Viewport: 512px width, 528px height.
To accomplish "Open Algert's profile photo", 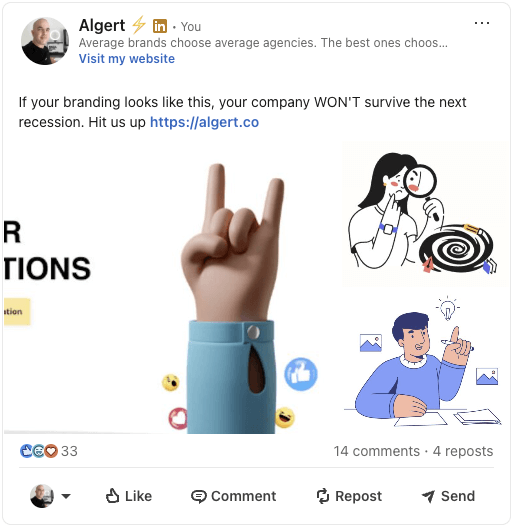I will point(45,41).
